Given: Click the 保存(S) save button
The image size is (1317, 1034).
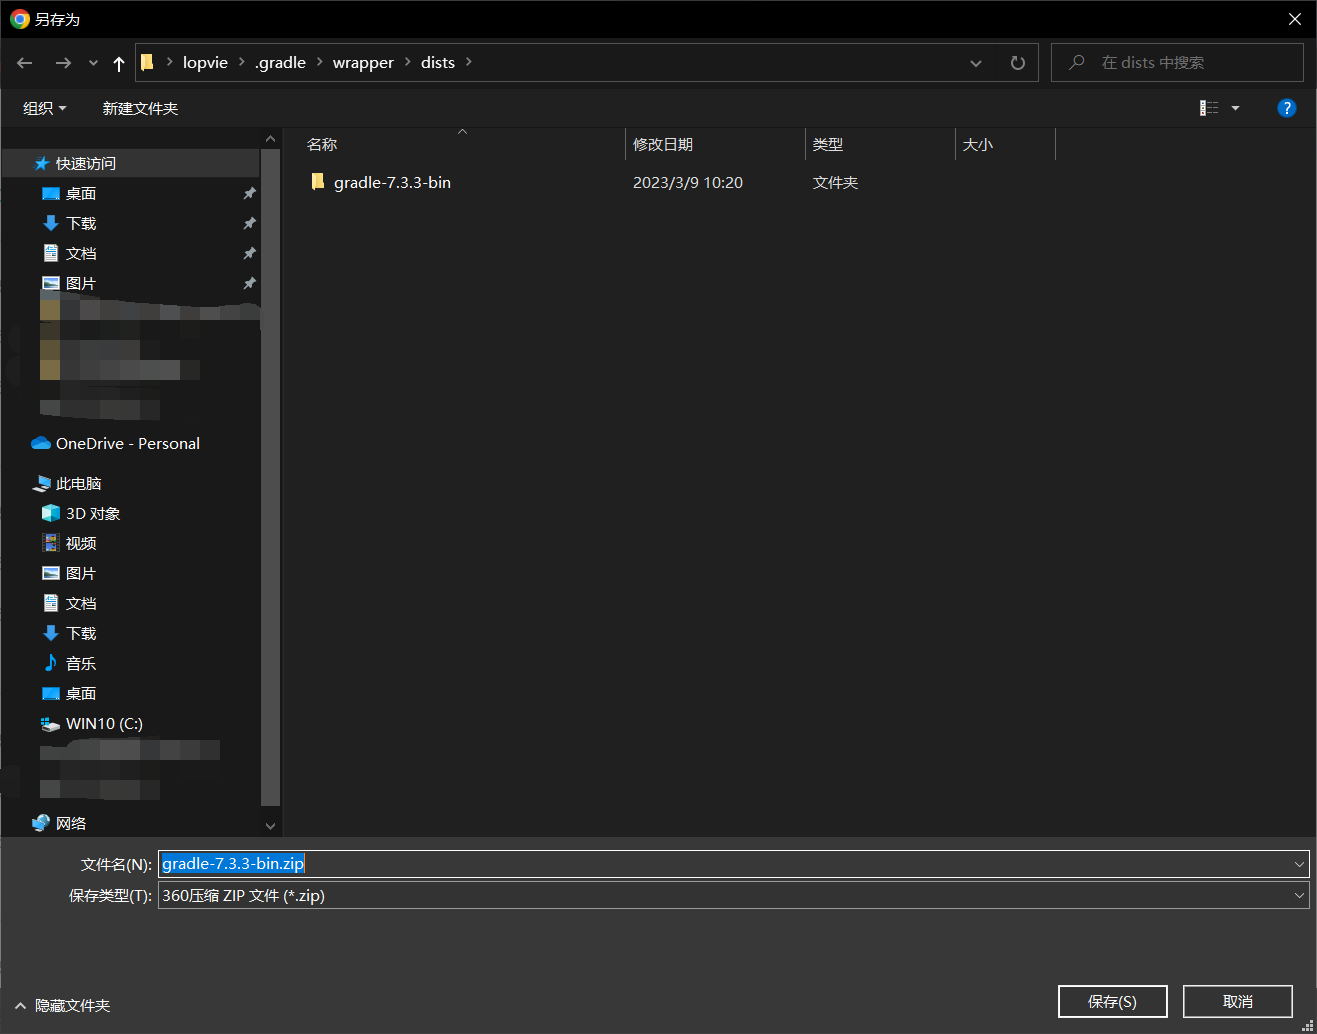Looking at the screenshot, I should [x=1112, y=1001].
